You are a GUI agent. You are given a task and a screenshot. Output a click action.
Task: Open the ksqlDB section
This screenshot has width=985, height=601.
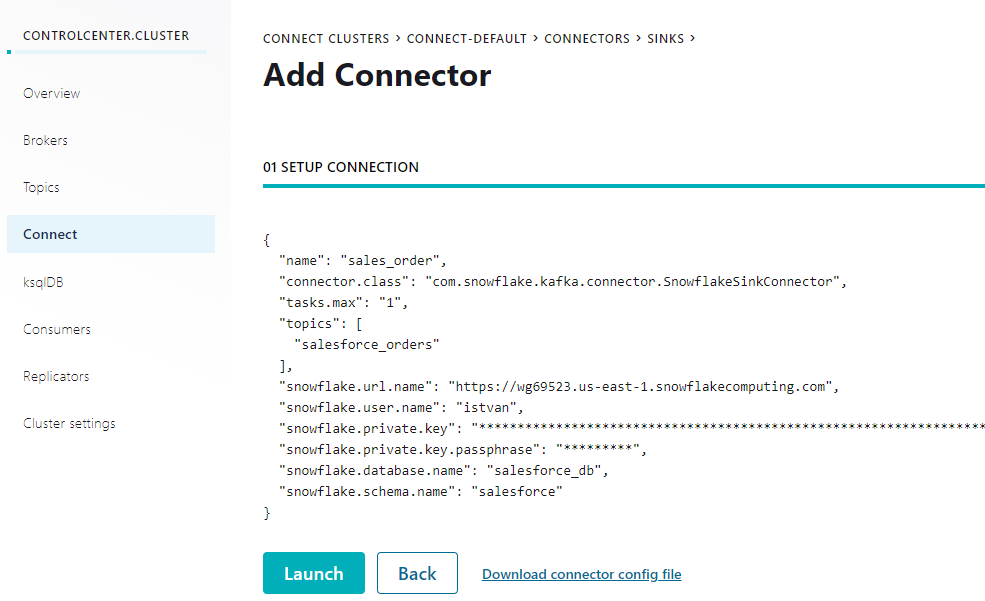(43, 282)
